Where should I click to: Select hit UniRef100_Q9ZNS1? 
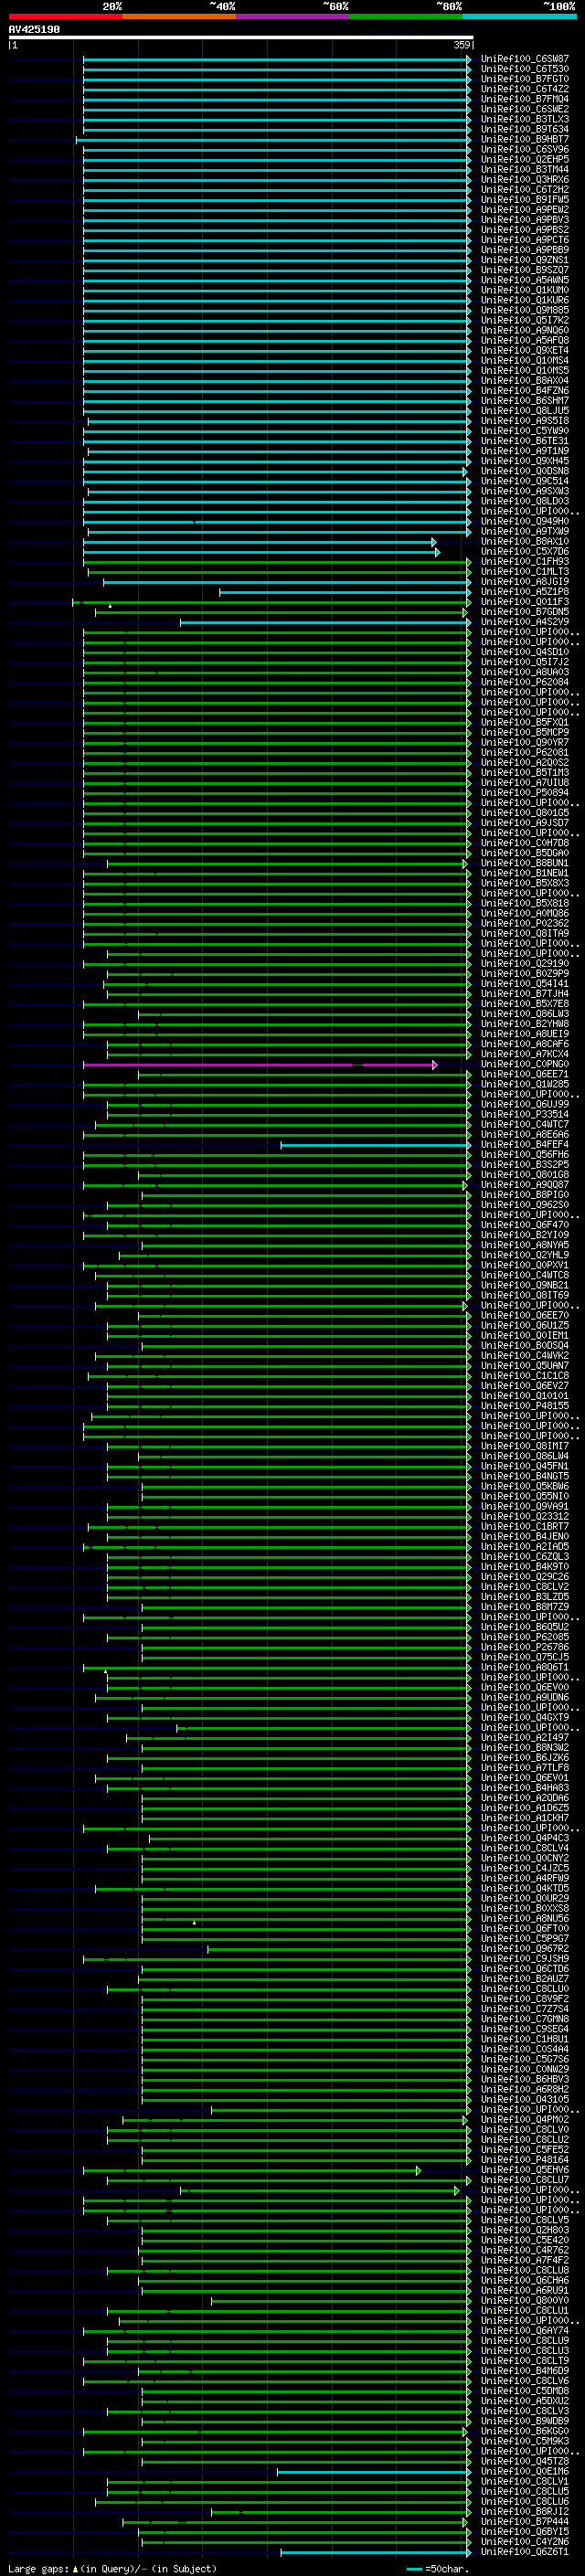[524, 260]
